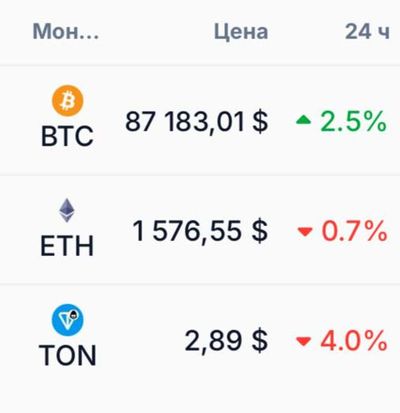The image size is (400, 413).
Task: Tap the red 4.0% change value
Action: pos(354,340)
